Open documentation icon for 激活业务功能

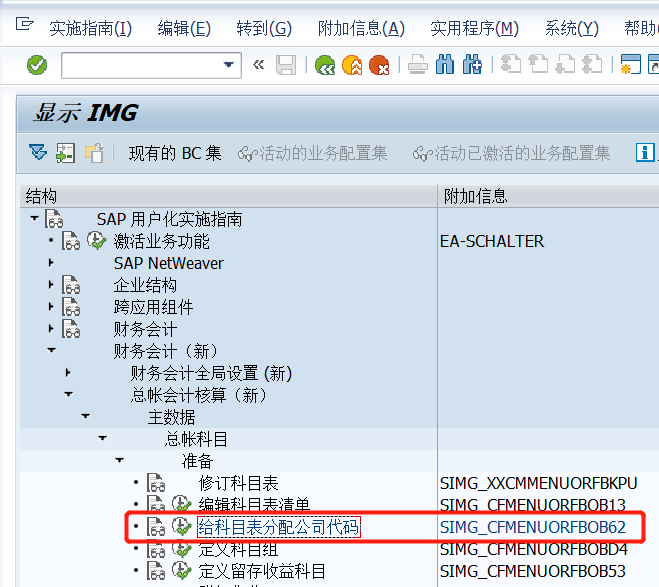pos(71,241)
